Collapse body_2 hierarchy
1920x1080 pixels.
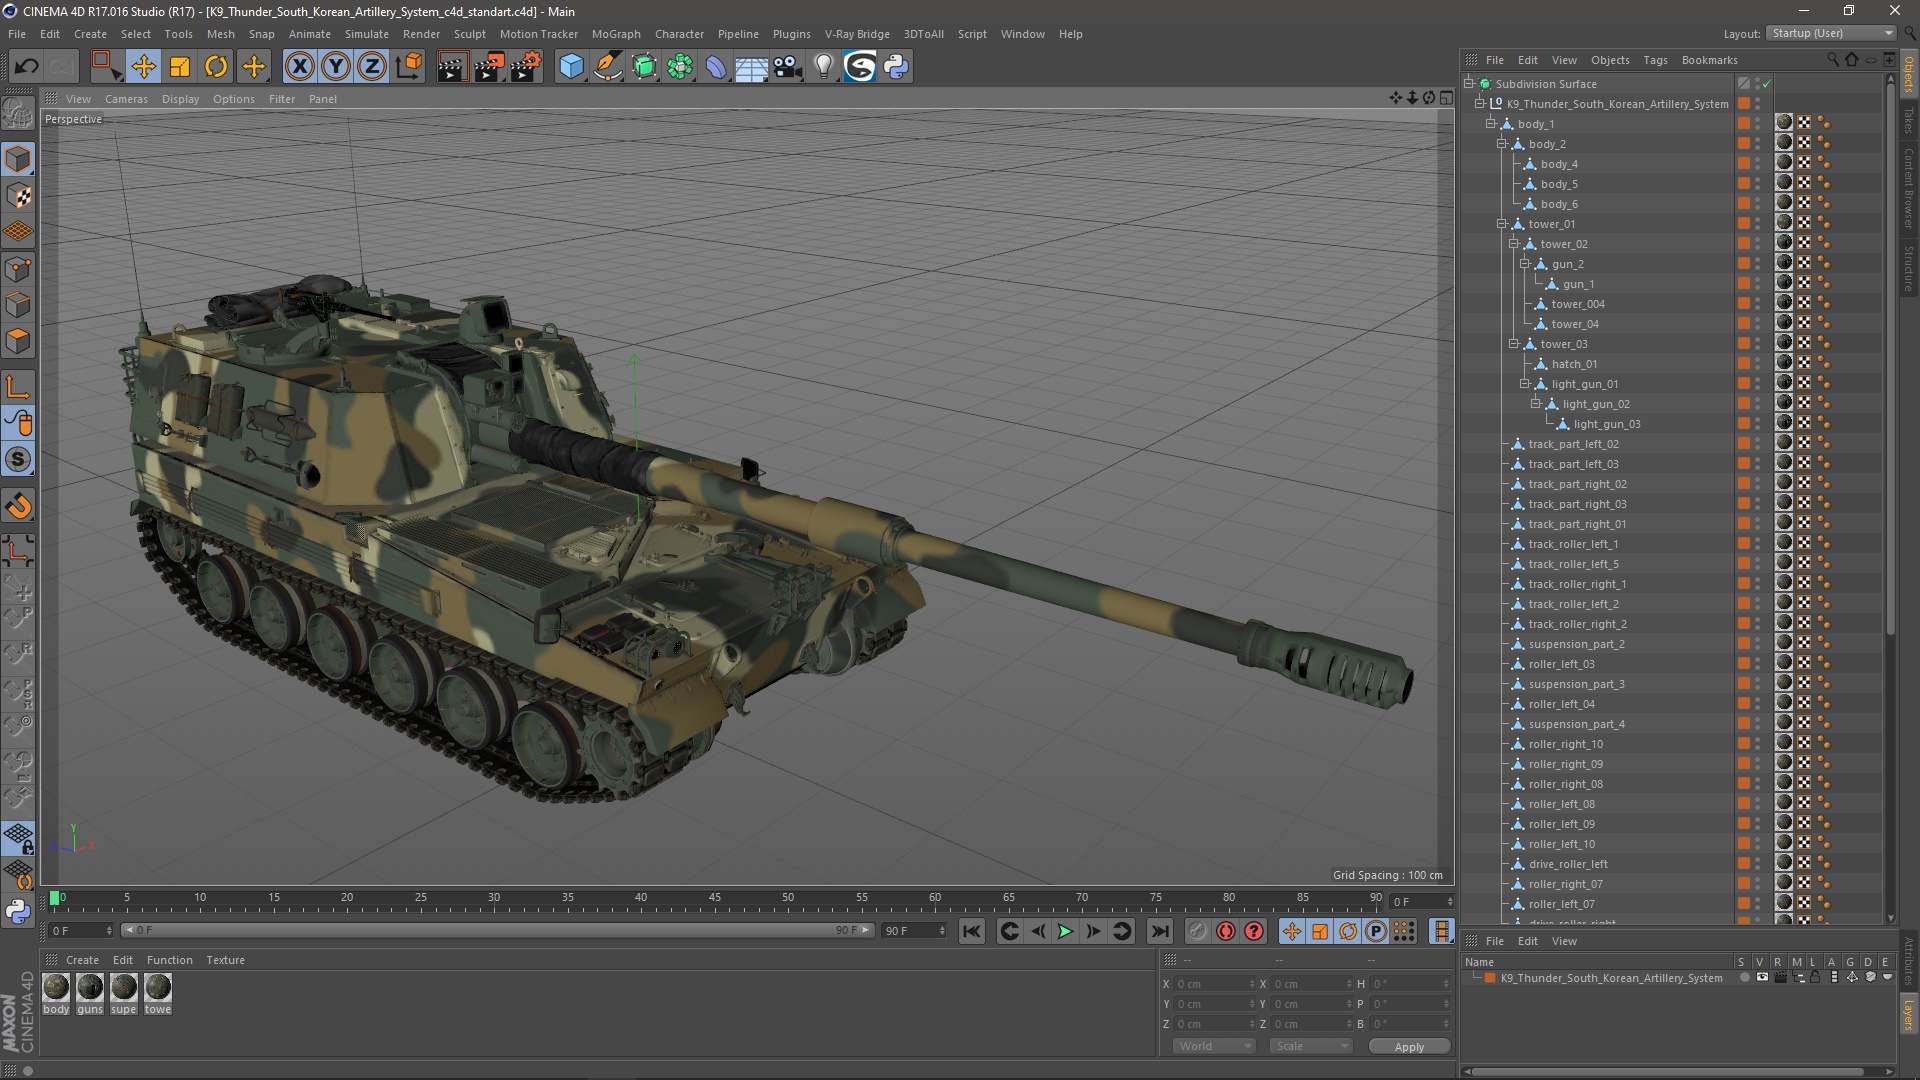coord(1502,144)
